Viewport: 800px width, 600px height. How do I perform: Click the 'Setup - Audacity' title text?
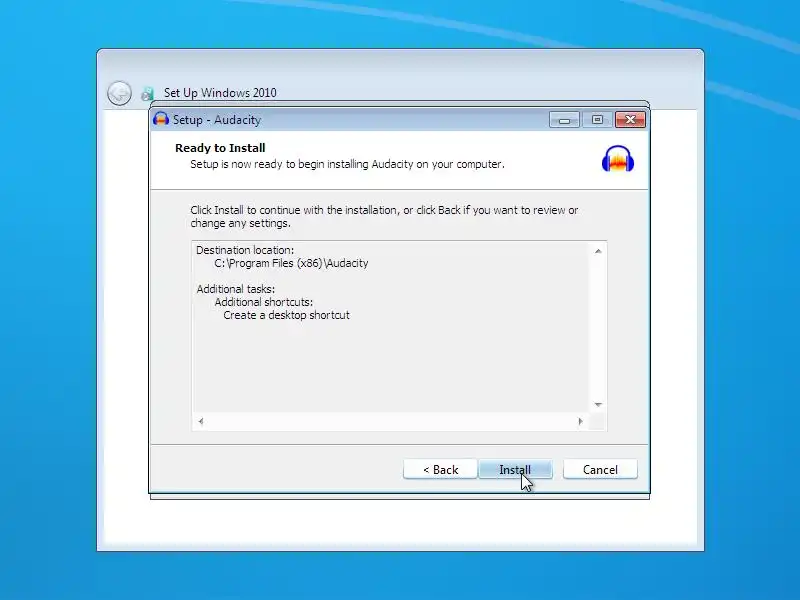217,120
